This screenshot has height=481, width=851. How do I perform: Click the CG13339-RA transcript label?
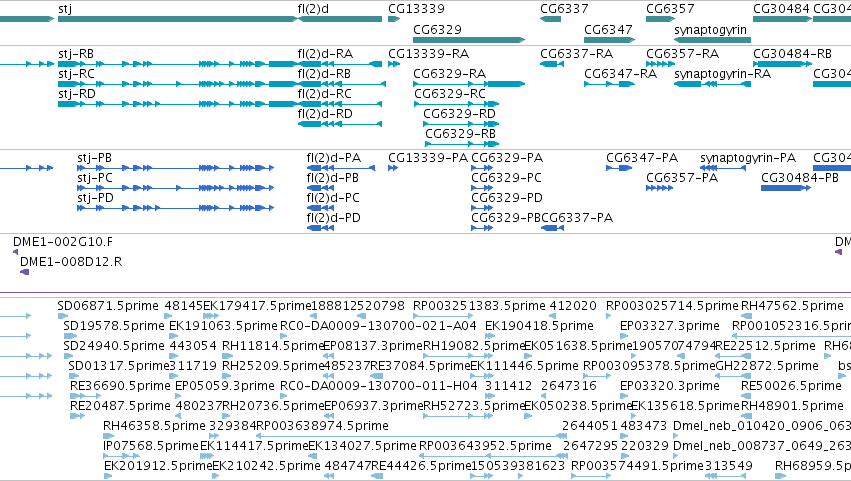[429, 54]
